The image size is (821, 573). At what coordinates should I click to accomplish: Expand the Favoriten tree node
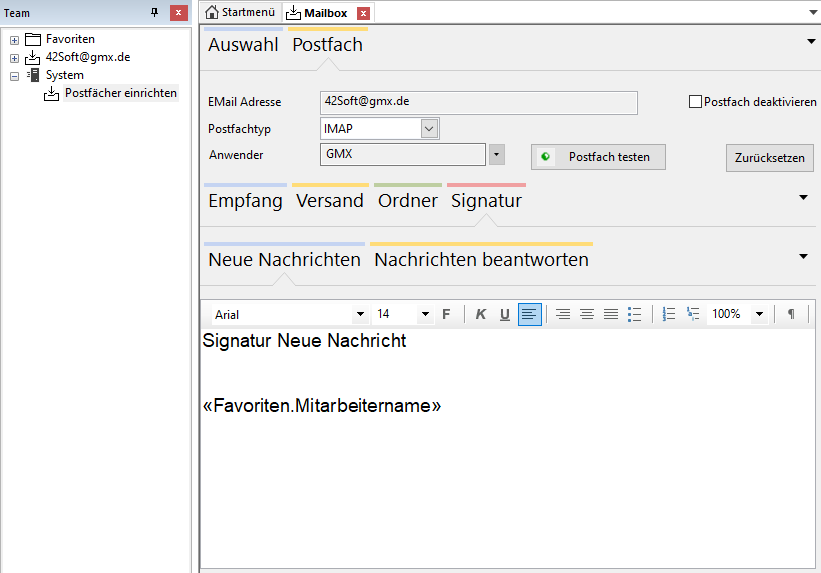tap(15, 40)
